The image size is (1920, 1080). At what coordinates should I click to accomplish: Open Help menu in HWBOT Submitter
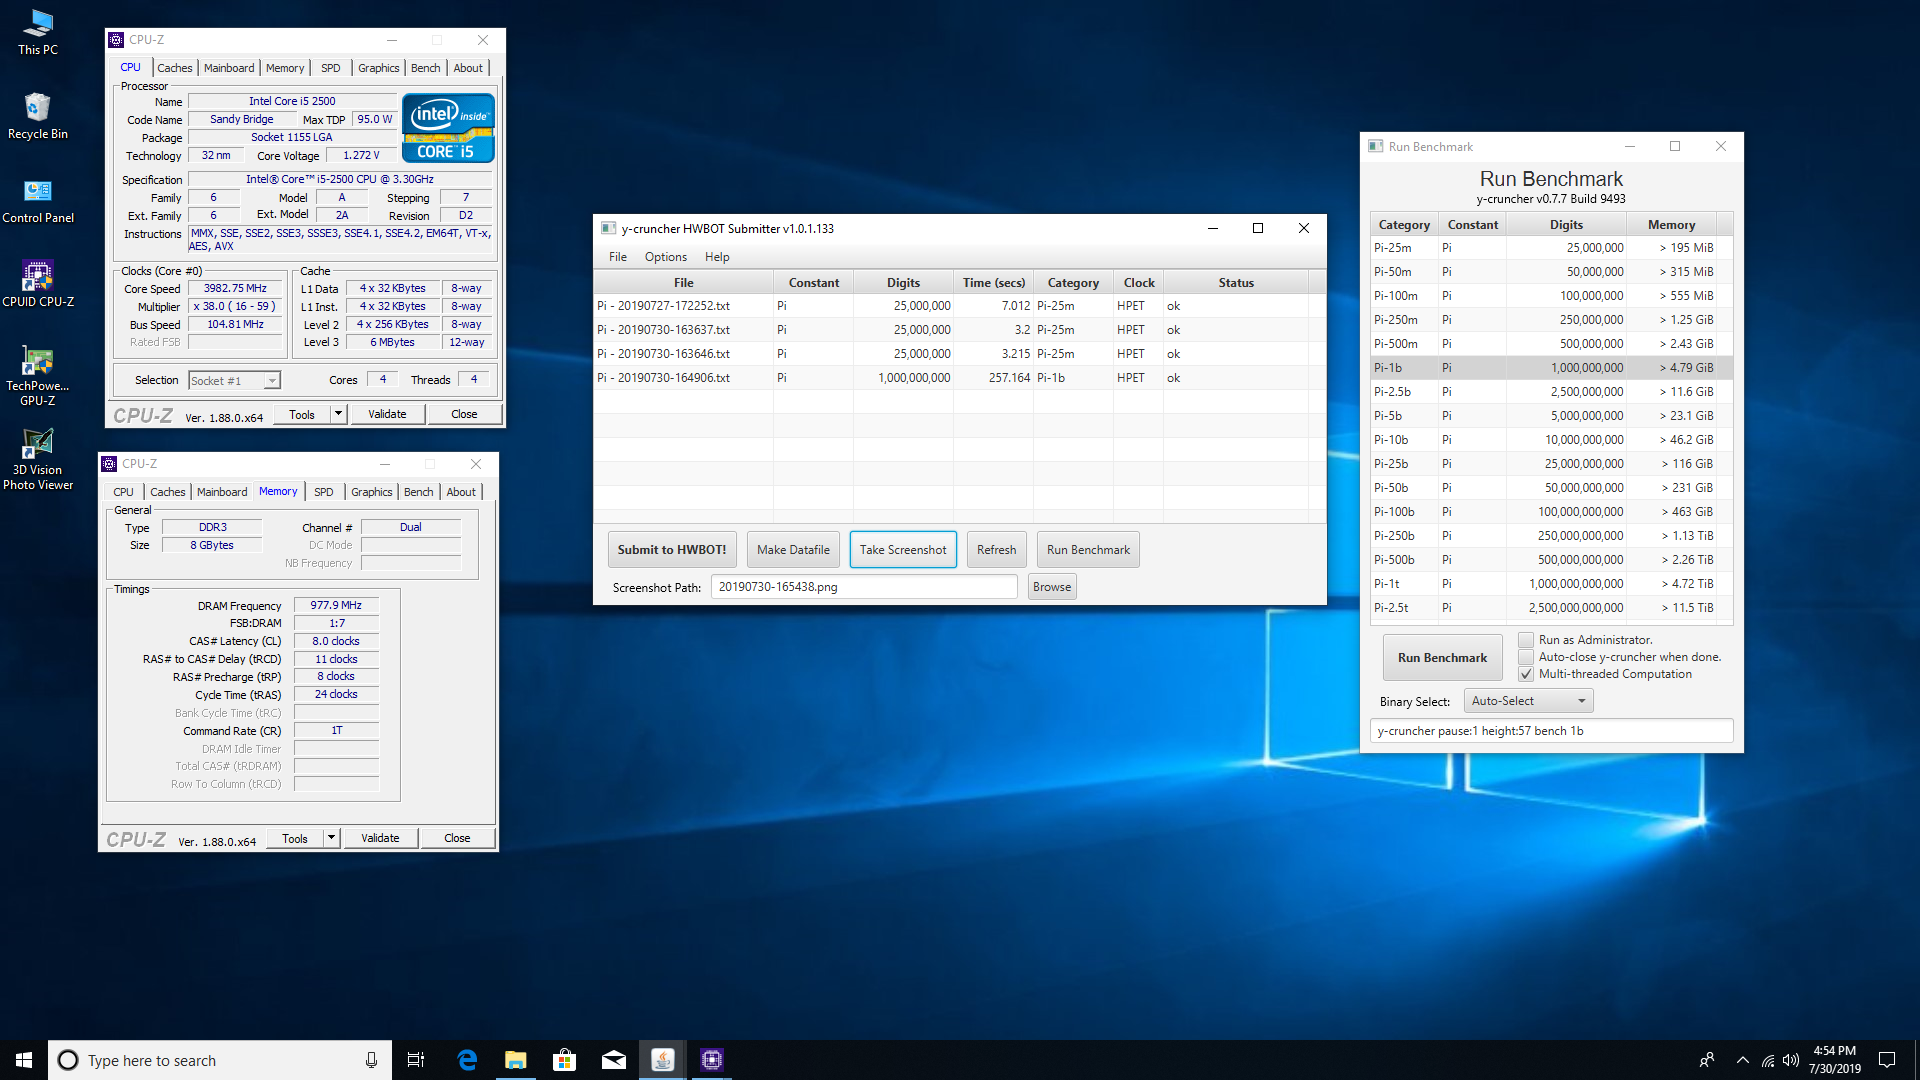(717, 257)
